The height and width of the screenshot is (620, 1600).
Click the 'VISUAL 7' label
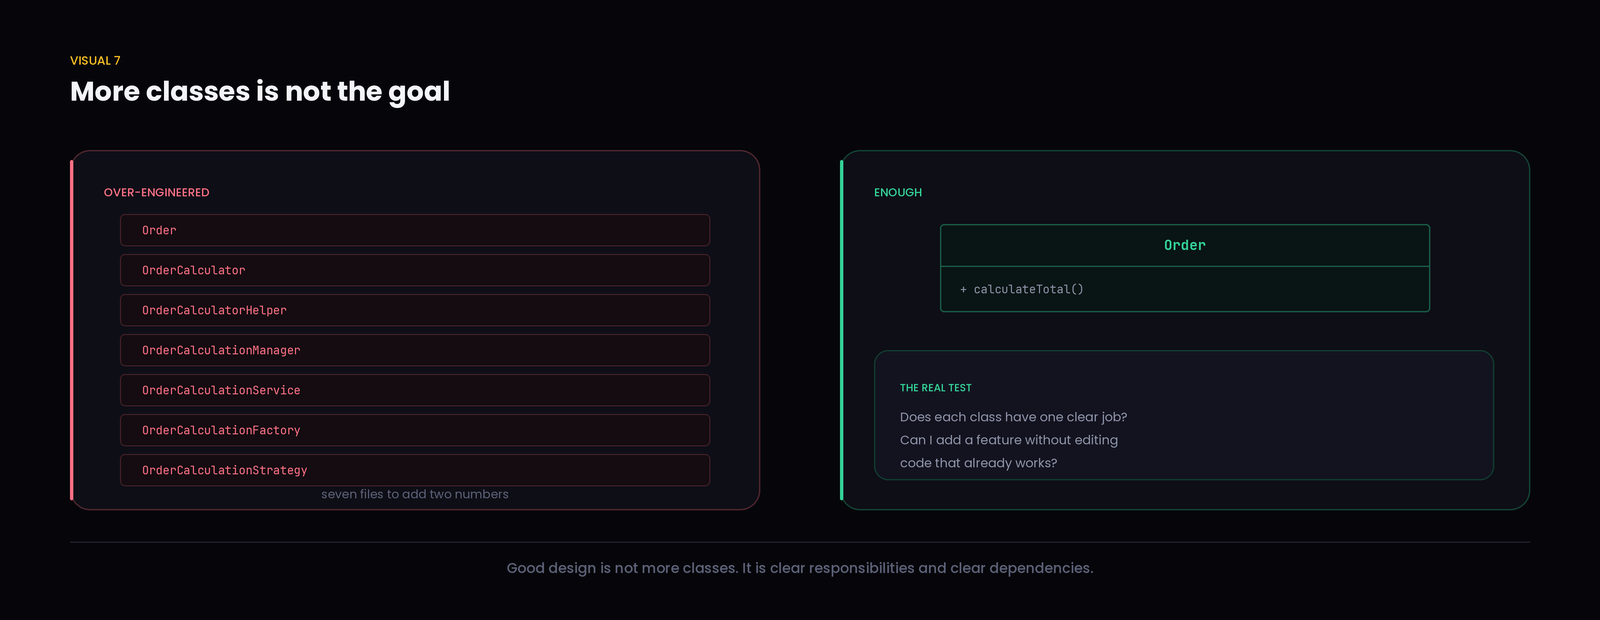click(x=95, y=61)
